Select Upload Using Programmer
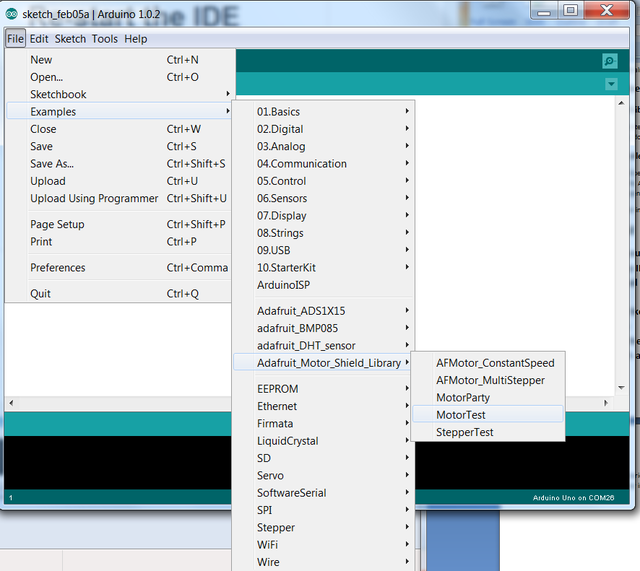This screenshot has width=640, height=571. [94, 199]
